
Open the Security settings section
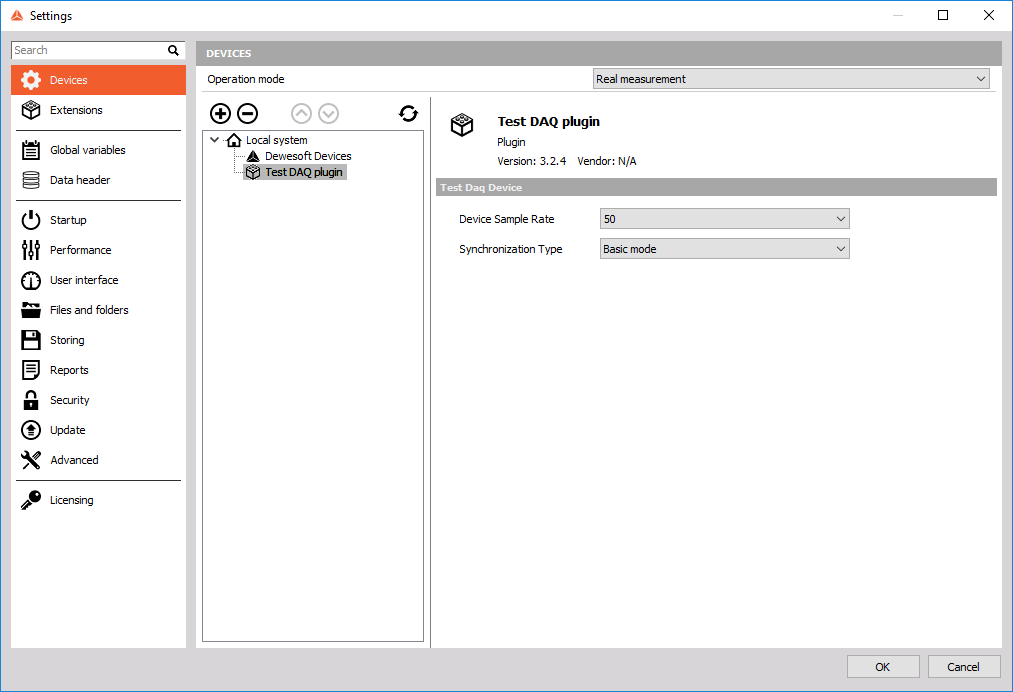(98, 400)
